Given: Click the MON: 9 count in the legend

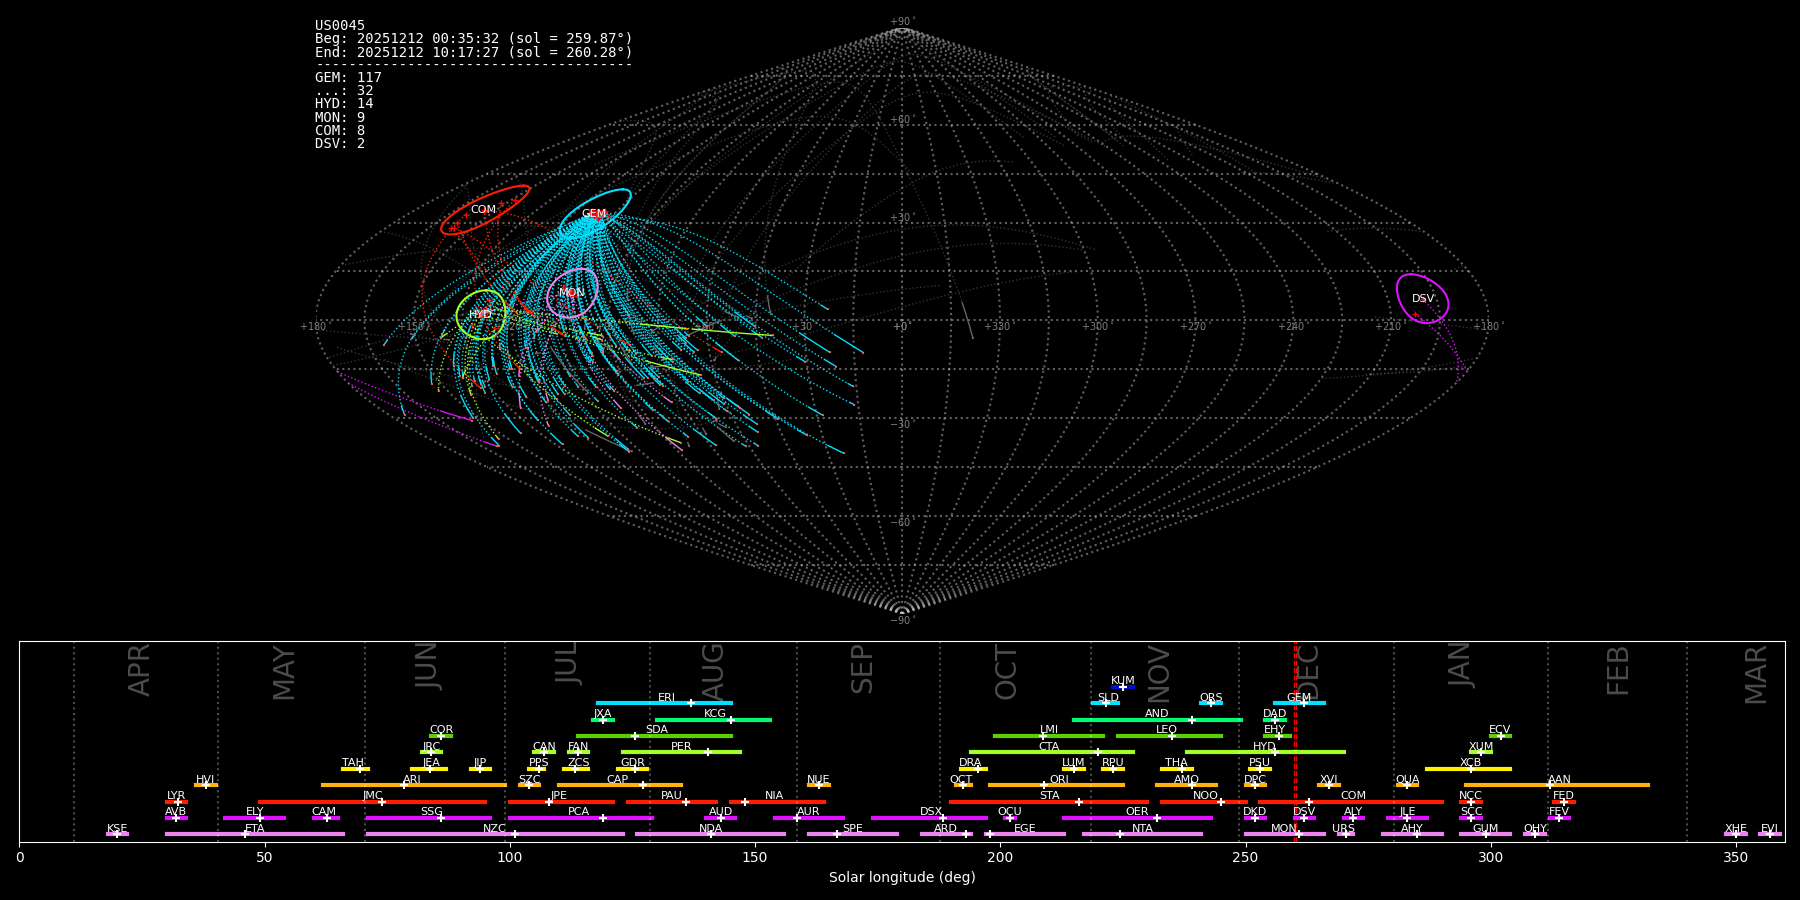Looking at the screenshot, I should tap(340, 118).
